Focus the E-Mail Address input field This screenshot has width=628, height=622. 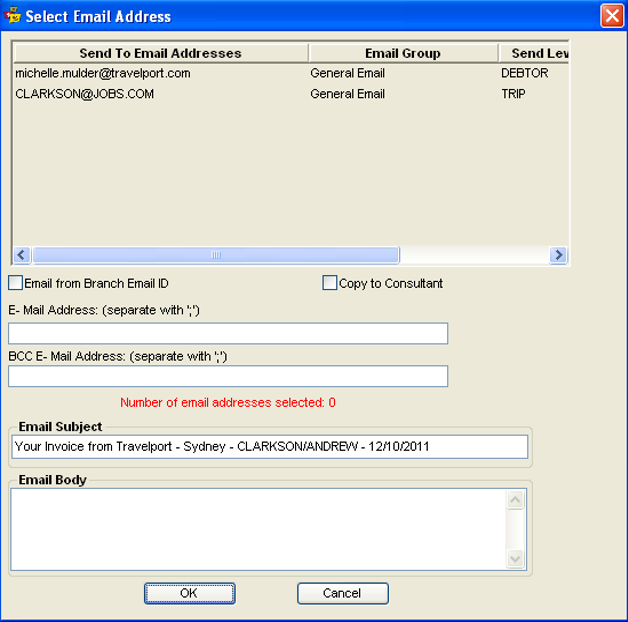click(228, 333)
